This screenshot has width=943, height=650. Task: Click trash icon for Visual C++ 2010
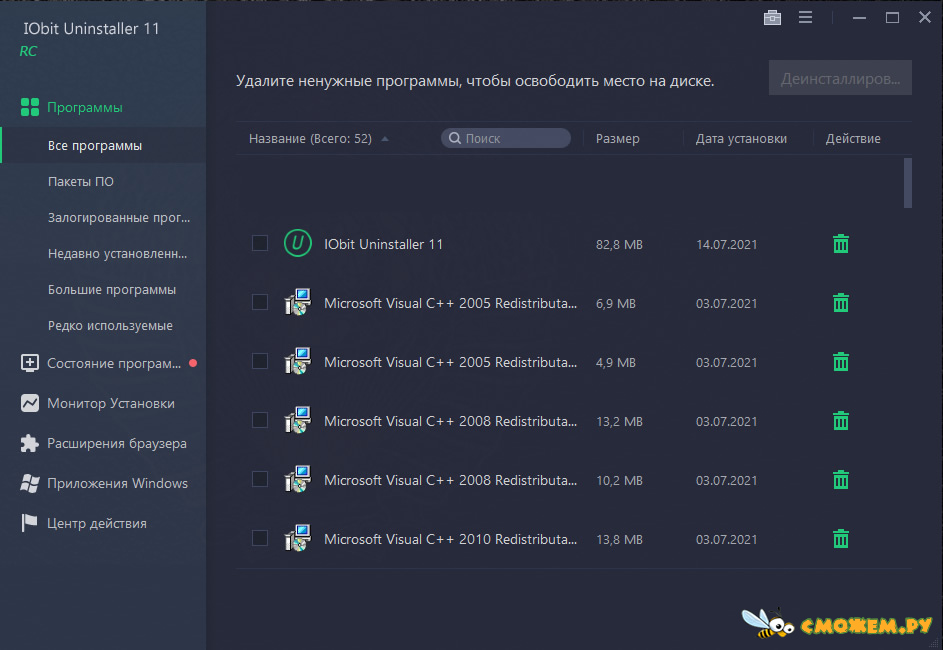pos(841,538)
